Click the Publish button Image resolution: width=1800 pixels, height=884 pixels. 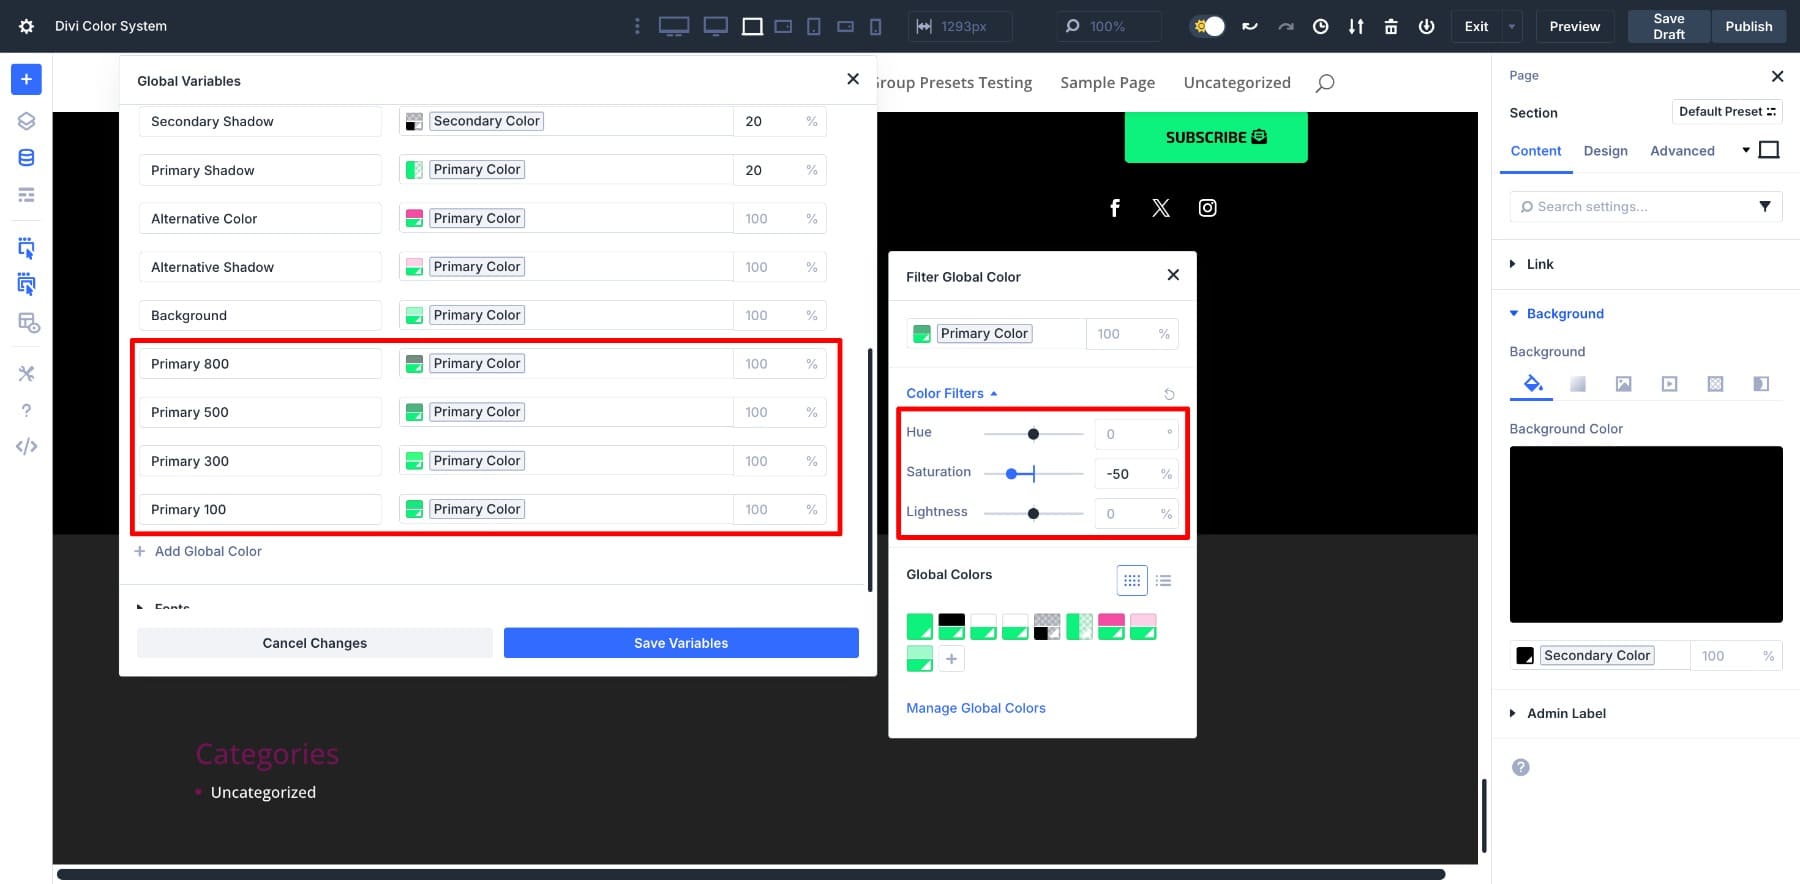(1749, 26)
